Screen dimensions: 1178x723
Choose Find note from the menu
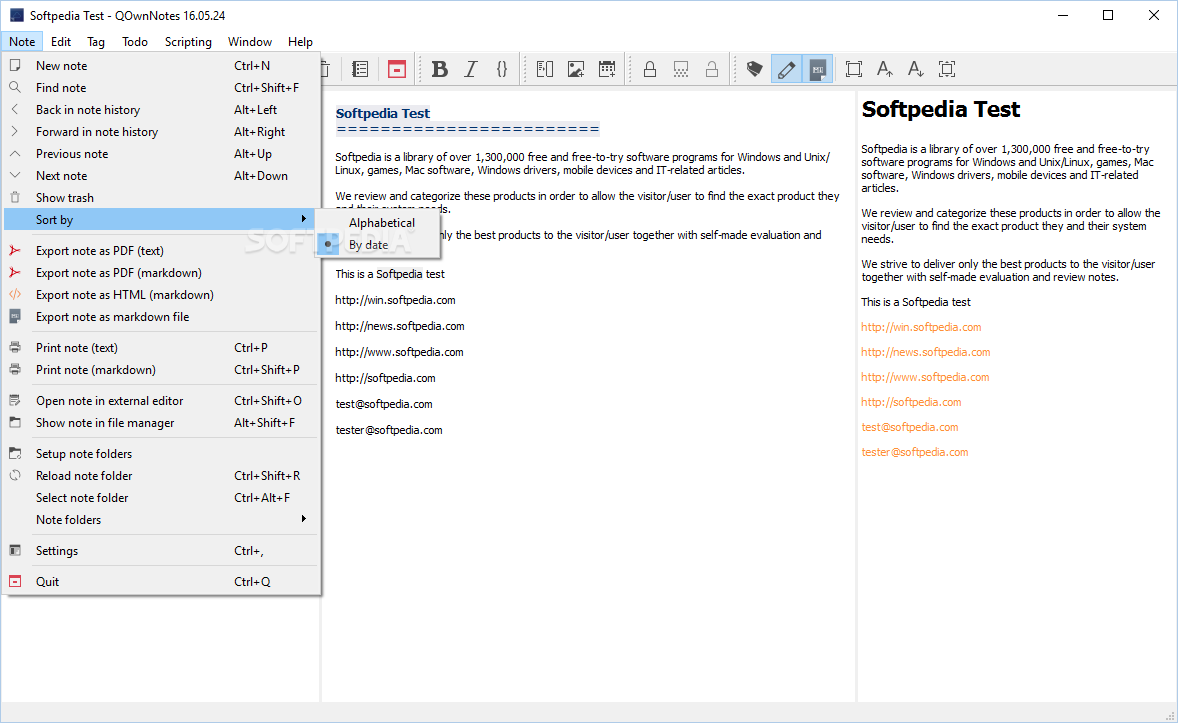click(x=161, y=87)
